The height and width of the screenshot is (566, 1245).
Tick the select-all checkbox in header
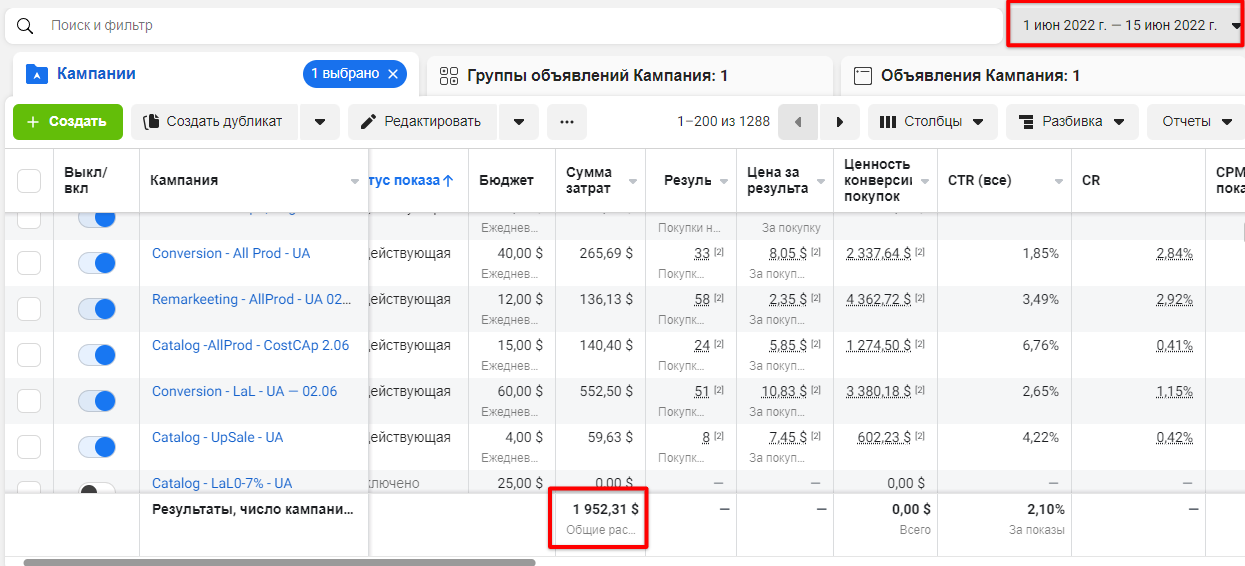(29, 181)
